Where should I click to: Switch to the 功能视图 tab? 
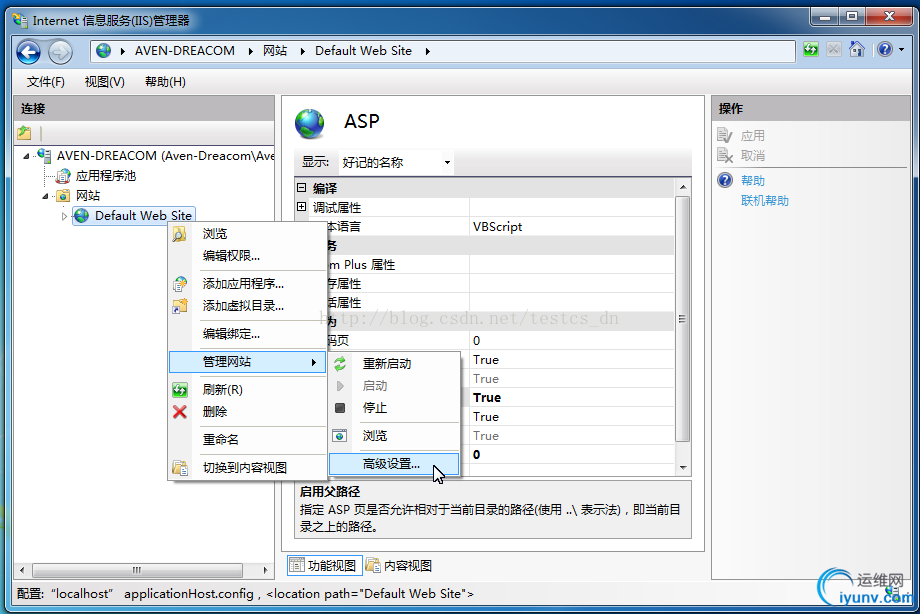click(x=324, y=566)
